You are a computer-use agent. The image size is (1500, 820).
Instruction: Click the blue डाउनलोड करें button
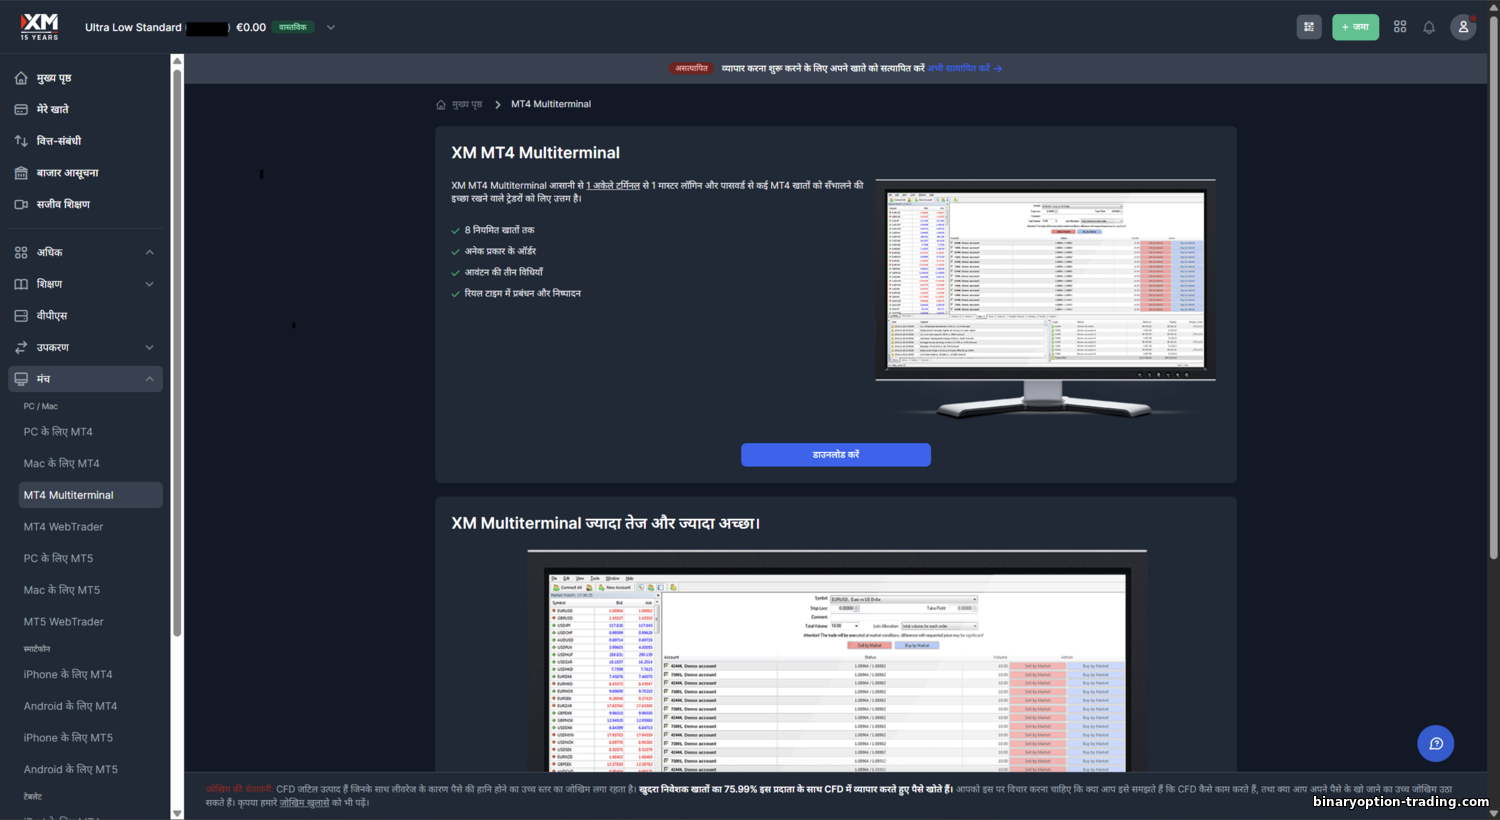835,455
